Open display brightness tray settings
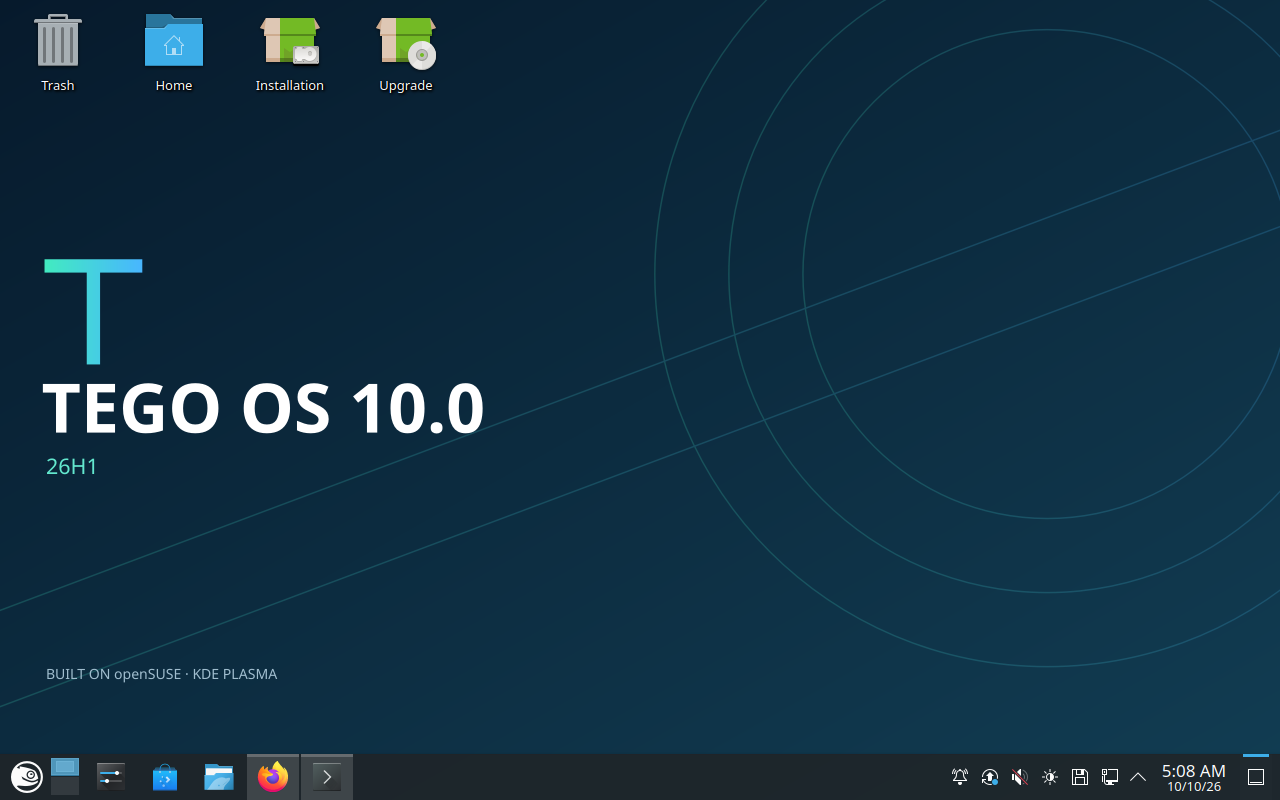This screenshot has width=1280, height=800. tap(1050, 777)
